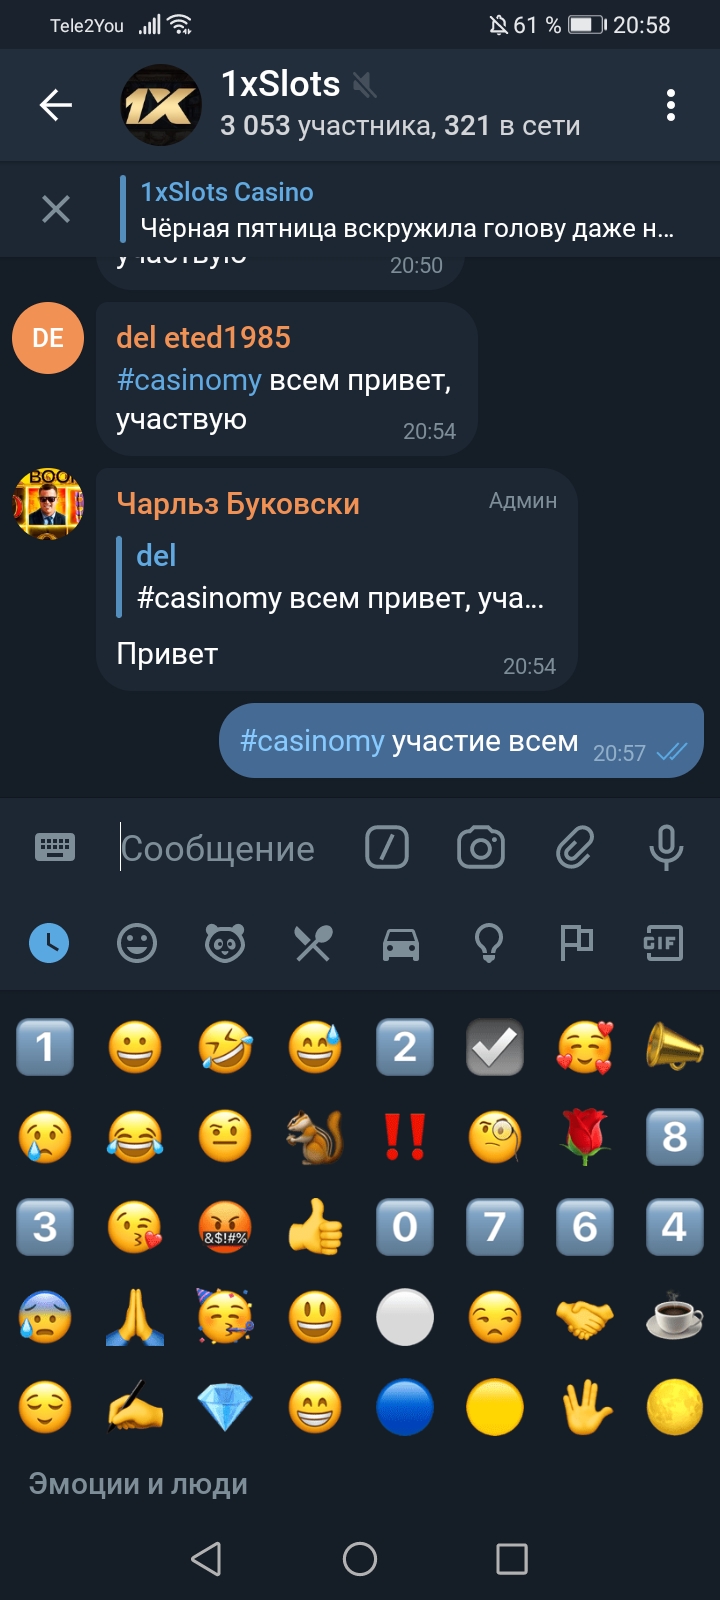Open the camera from message bar
This screenshot has height=1600, width=720.
point(481,848)
